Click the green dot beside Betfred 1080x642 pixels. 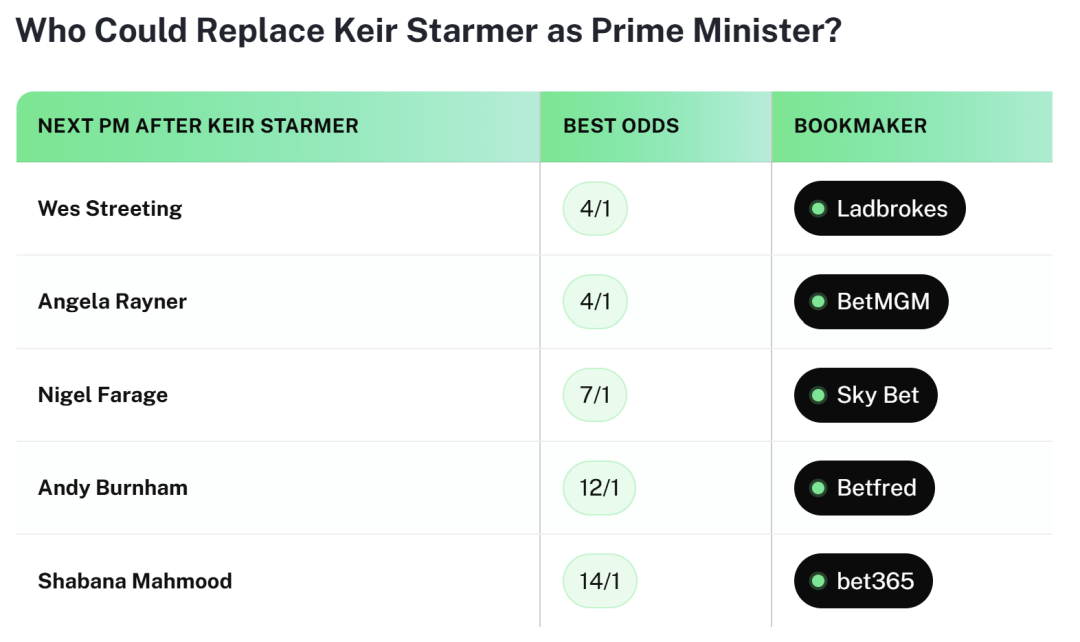pos(818,488)
